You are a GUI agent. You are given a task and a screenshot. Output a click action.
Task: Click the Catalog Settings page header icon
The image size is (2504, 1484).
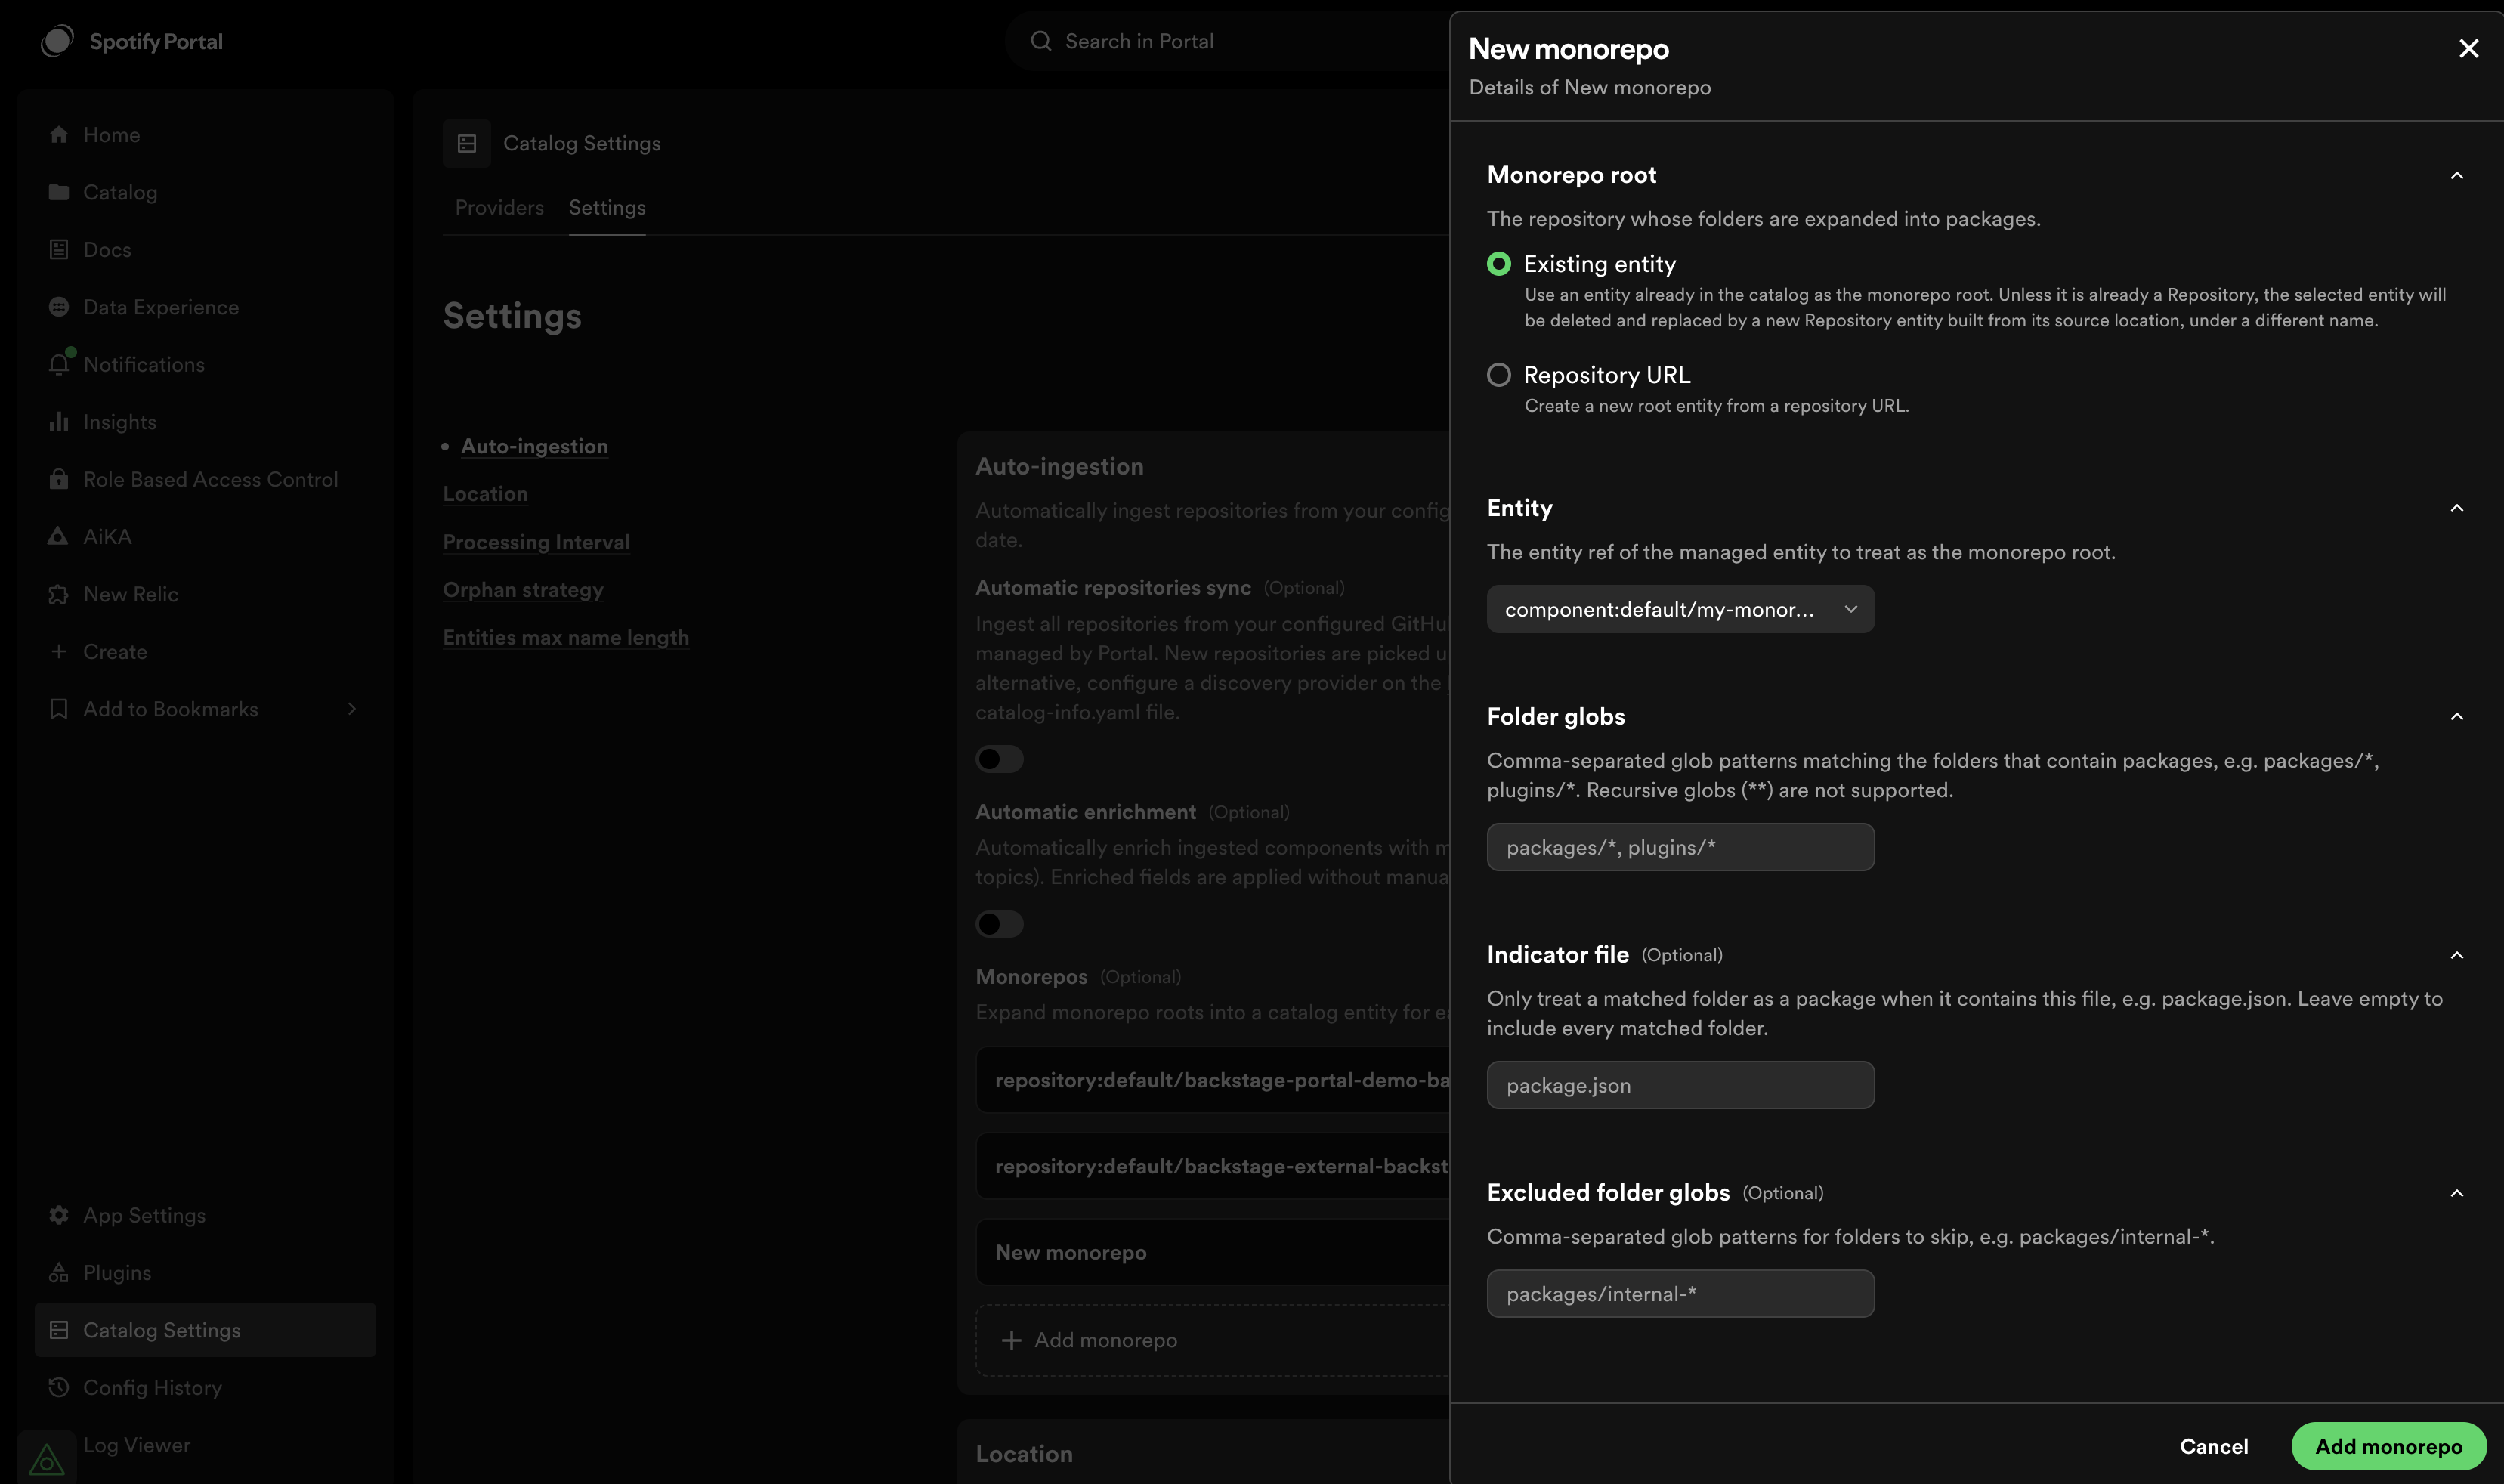coord(467,143)
